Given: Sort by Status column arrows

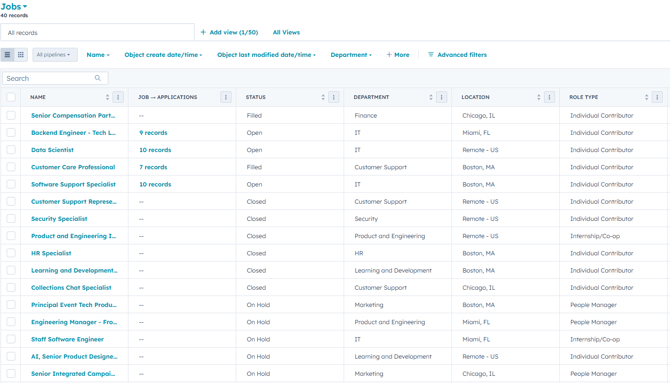Looking at the screenshot, I should click(x=323, y=97).
